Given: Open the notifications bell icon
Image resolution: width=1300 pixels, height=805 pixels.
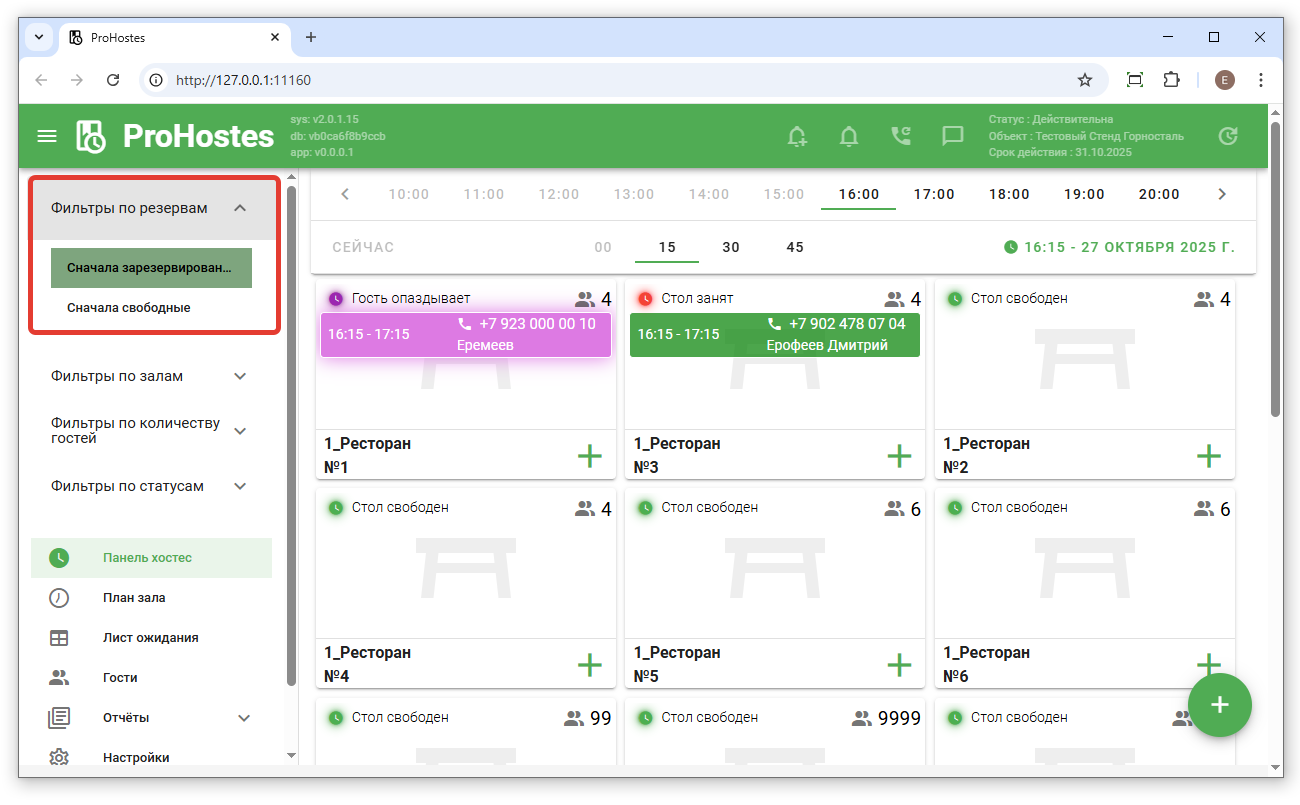Looking at the screenshot, I should click(849, 136).
